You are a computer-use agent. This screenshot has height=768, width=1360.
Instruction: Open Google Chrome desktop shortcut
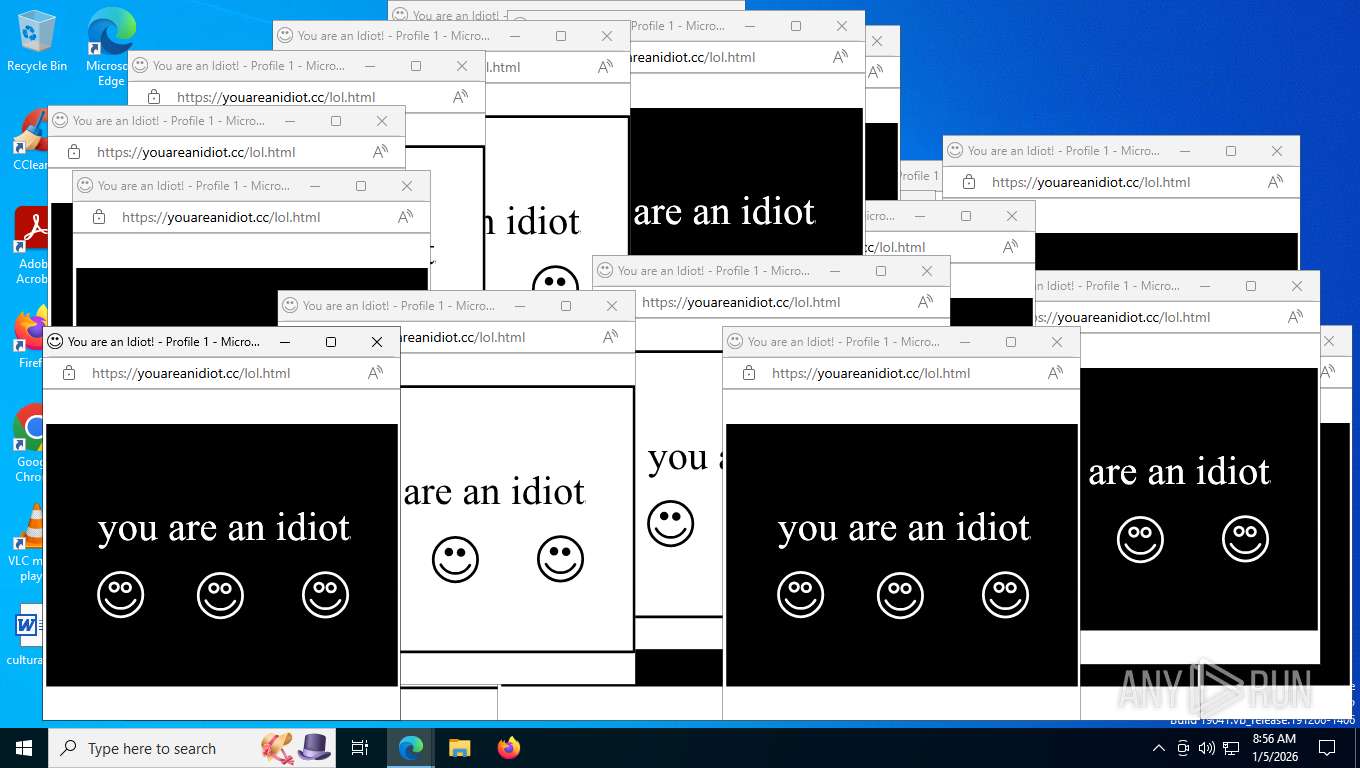28,444
